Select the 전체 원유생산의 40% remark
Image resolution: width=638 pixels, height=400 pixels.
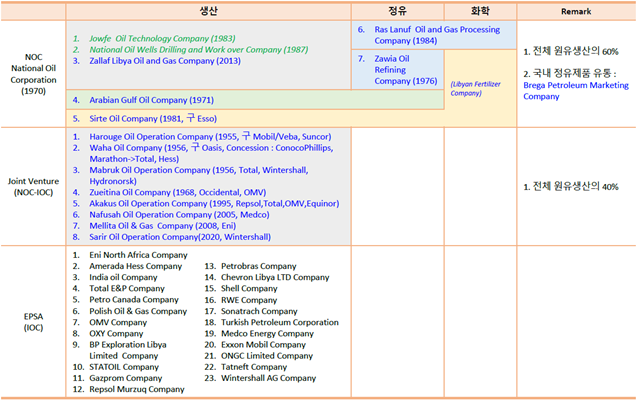[570, 187]
